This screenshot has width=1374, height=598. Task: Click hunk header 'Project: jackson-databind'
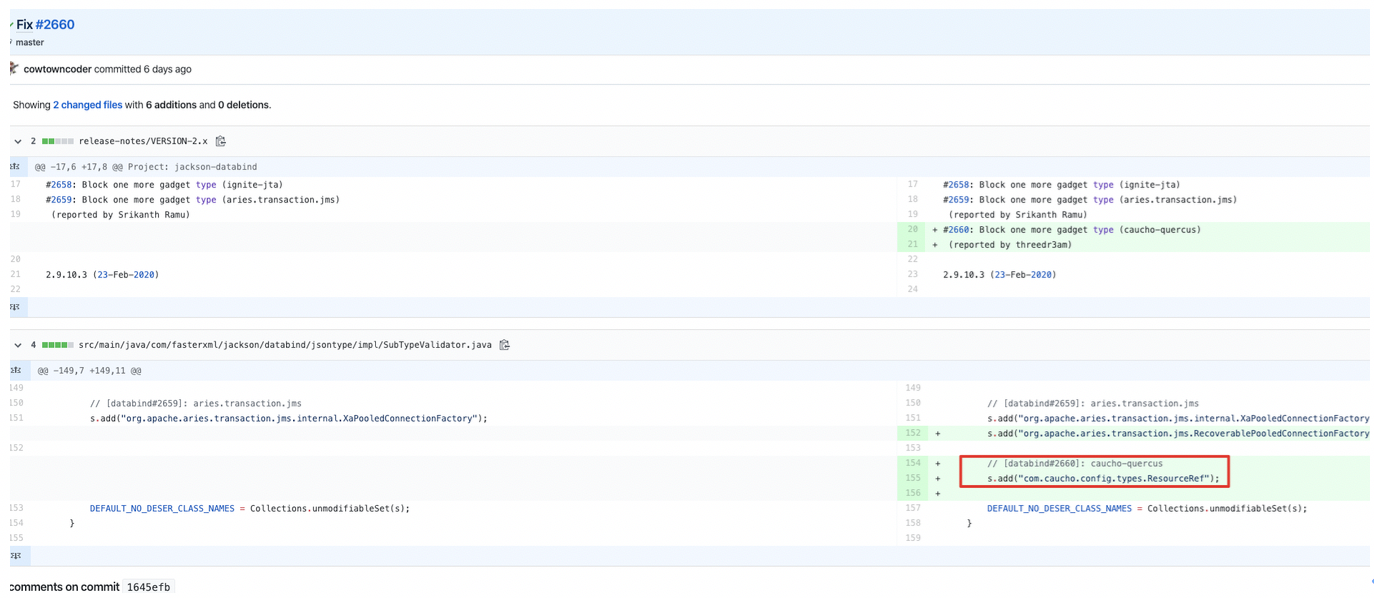coord(192,167)
